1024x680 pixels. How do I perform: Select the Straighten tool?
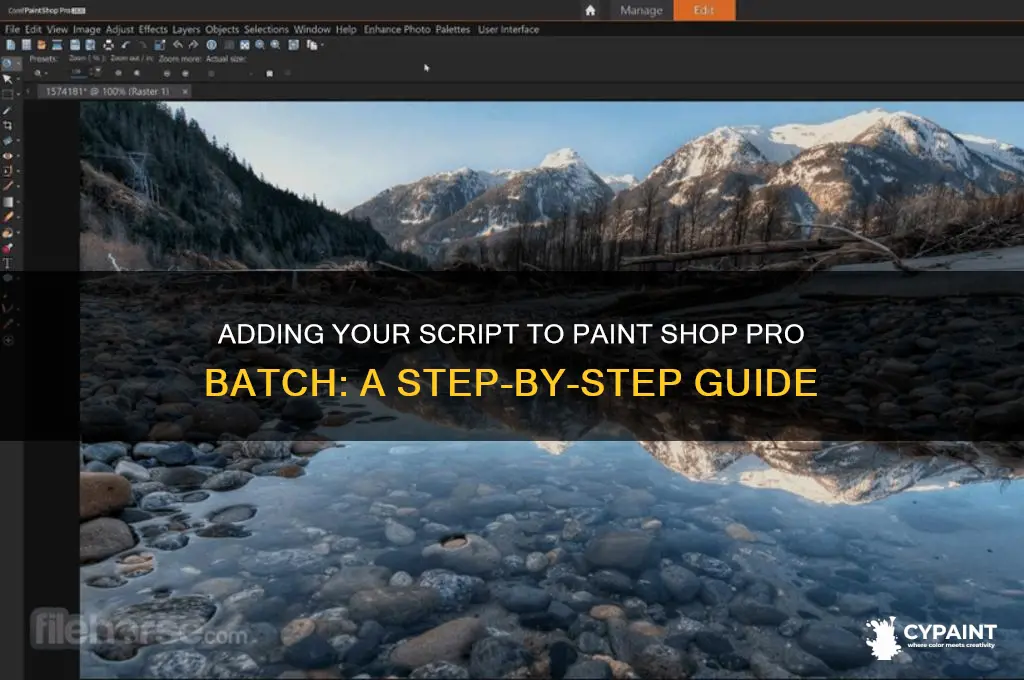[7, 140]
